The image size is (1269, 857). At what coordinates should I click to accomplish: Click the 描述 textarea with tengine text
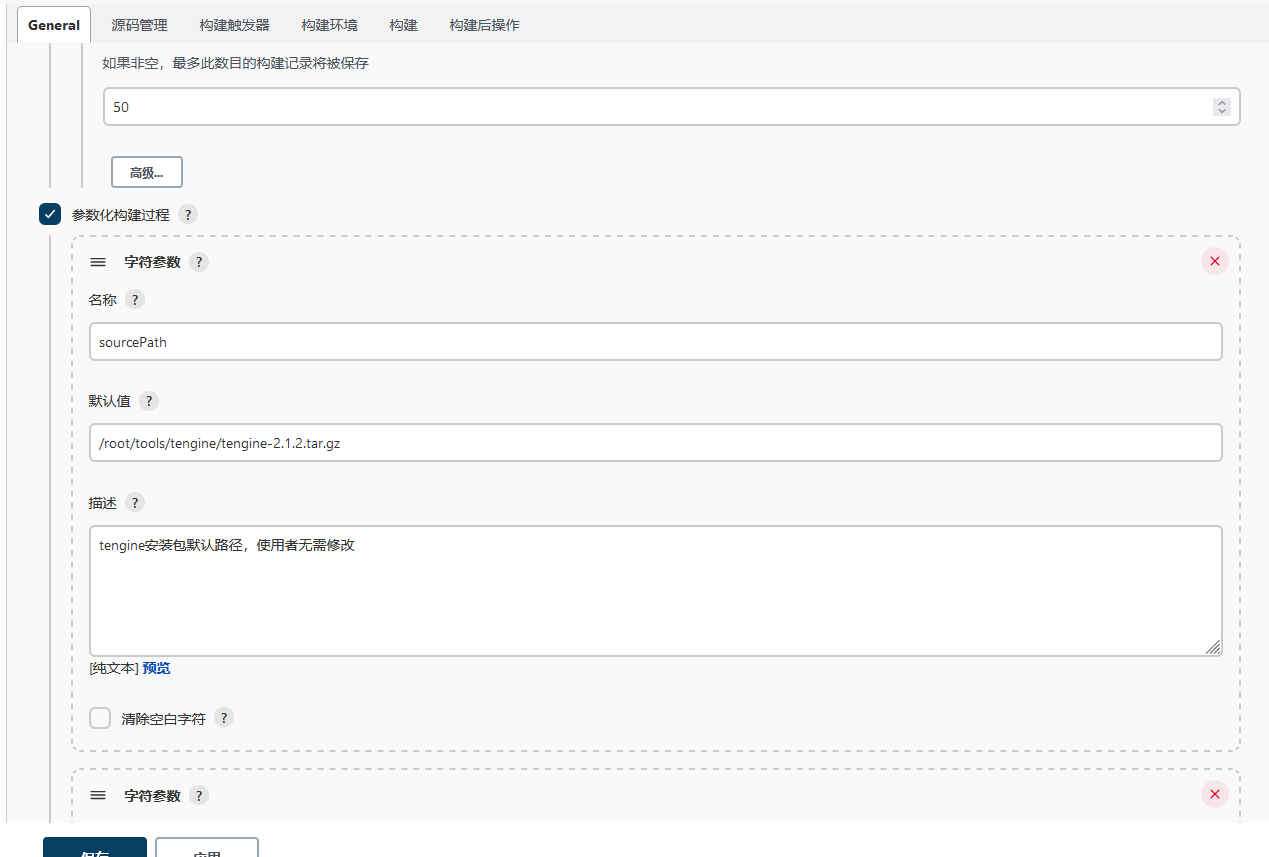tap(655, 591)
